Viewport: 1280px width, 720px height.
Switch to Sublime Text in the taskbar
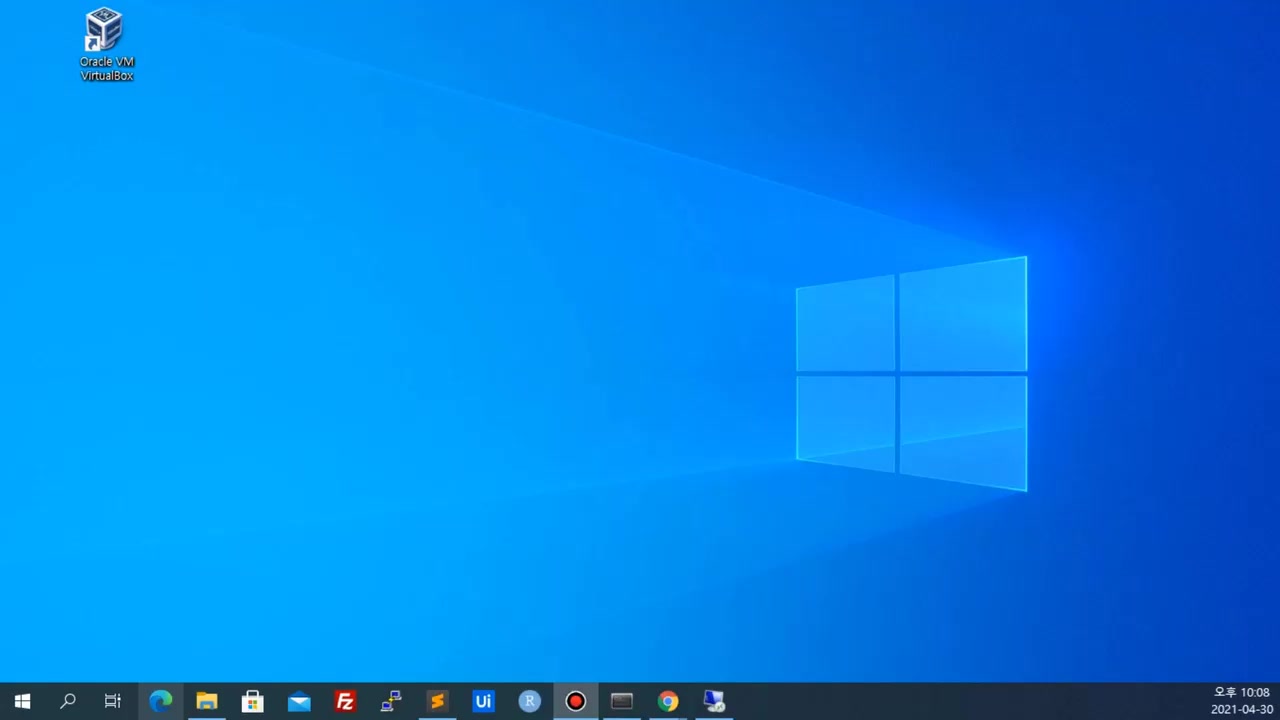click(437, 701)
